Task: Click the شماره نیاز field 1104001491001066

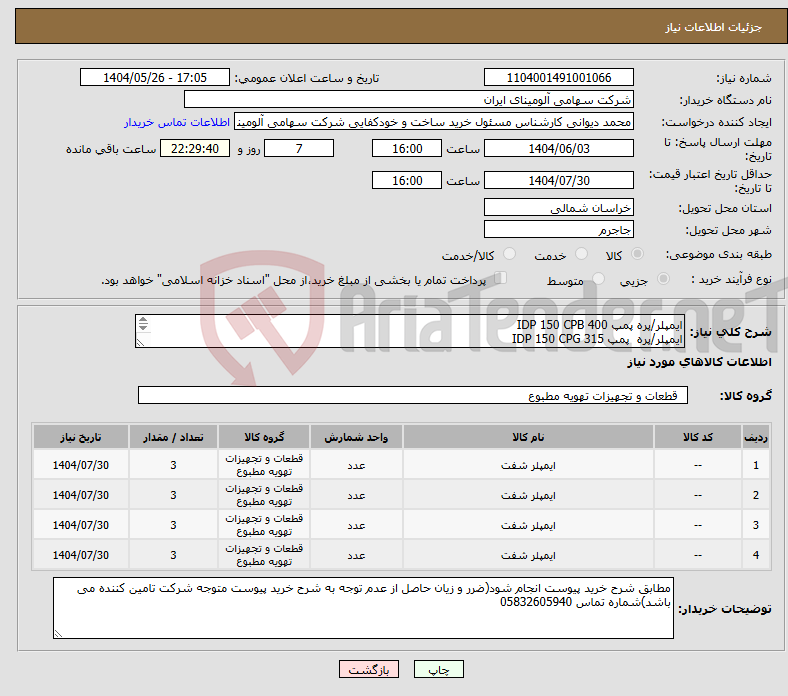Action: [558, 77]
